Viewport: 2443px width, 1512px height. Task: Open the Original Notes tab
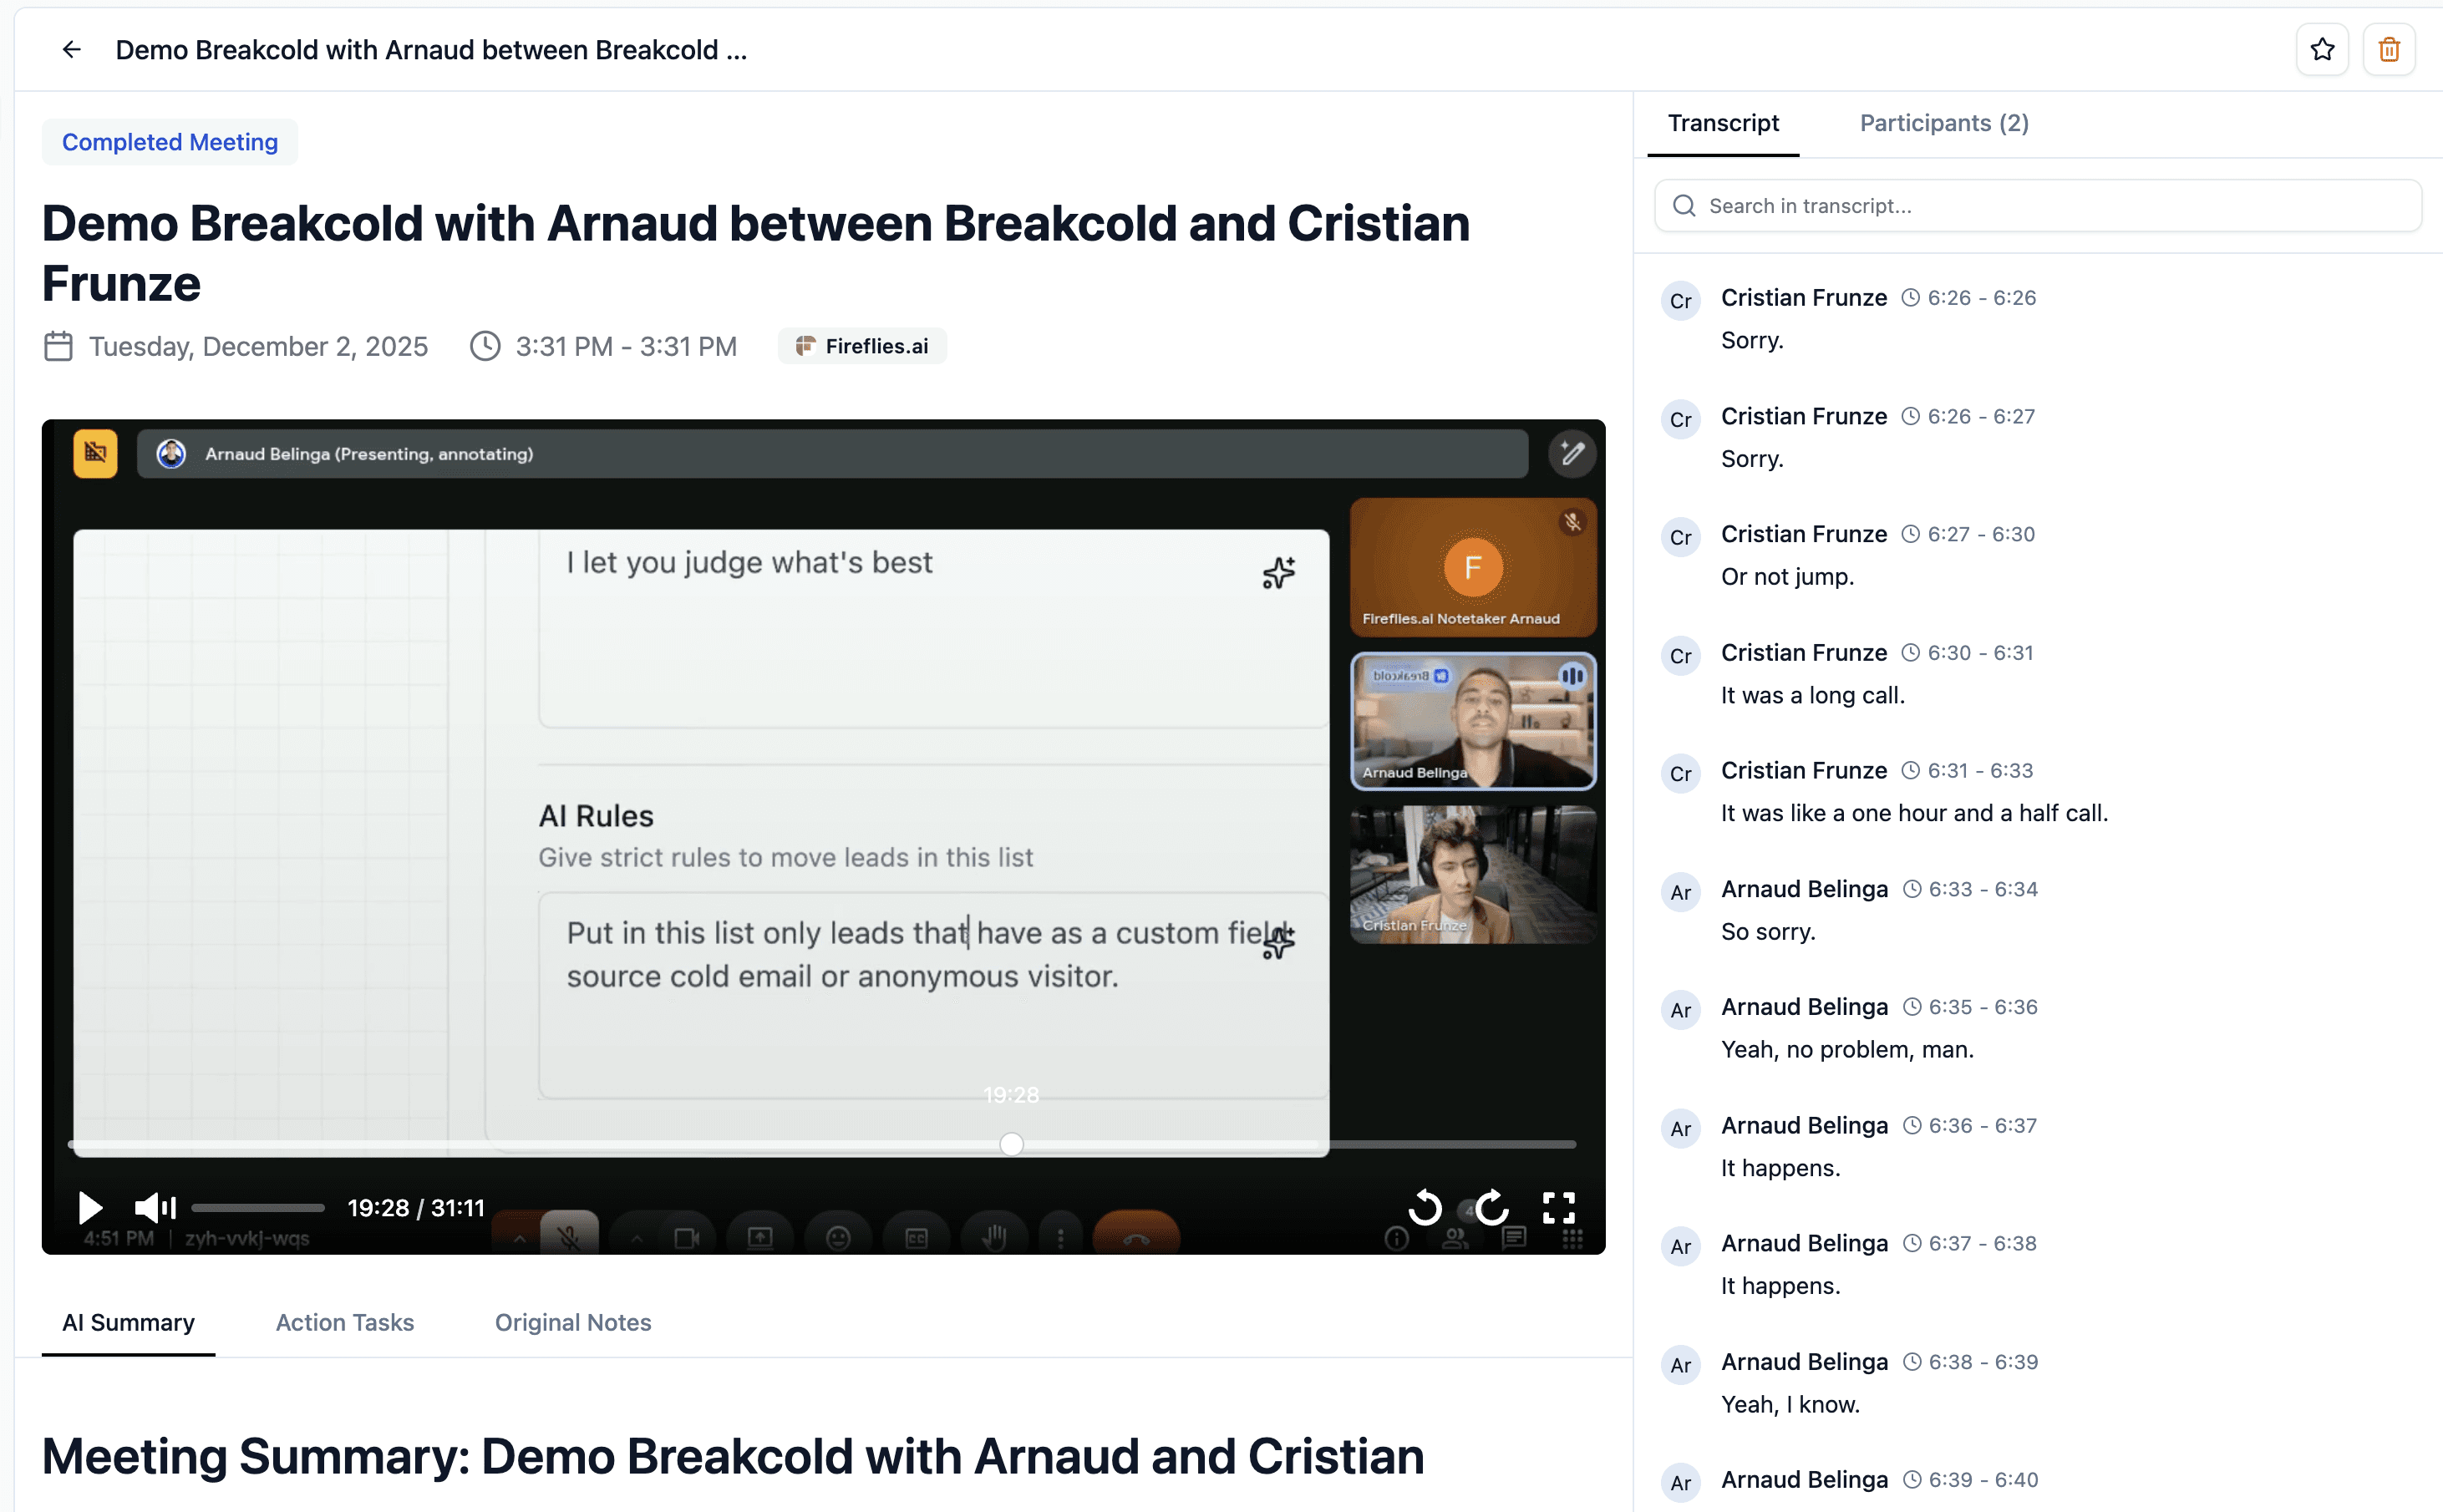[572, 1322]
